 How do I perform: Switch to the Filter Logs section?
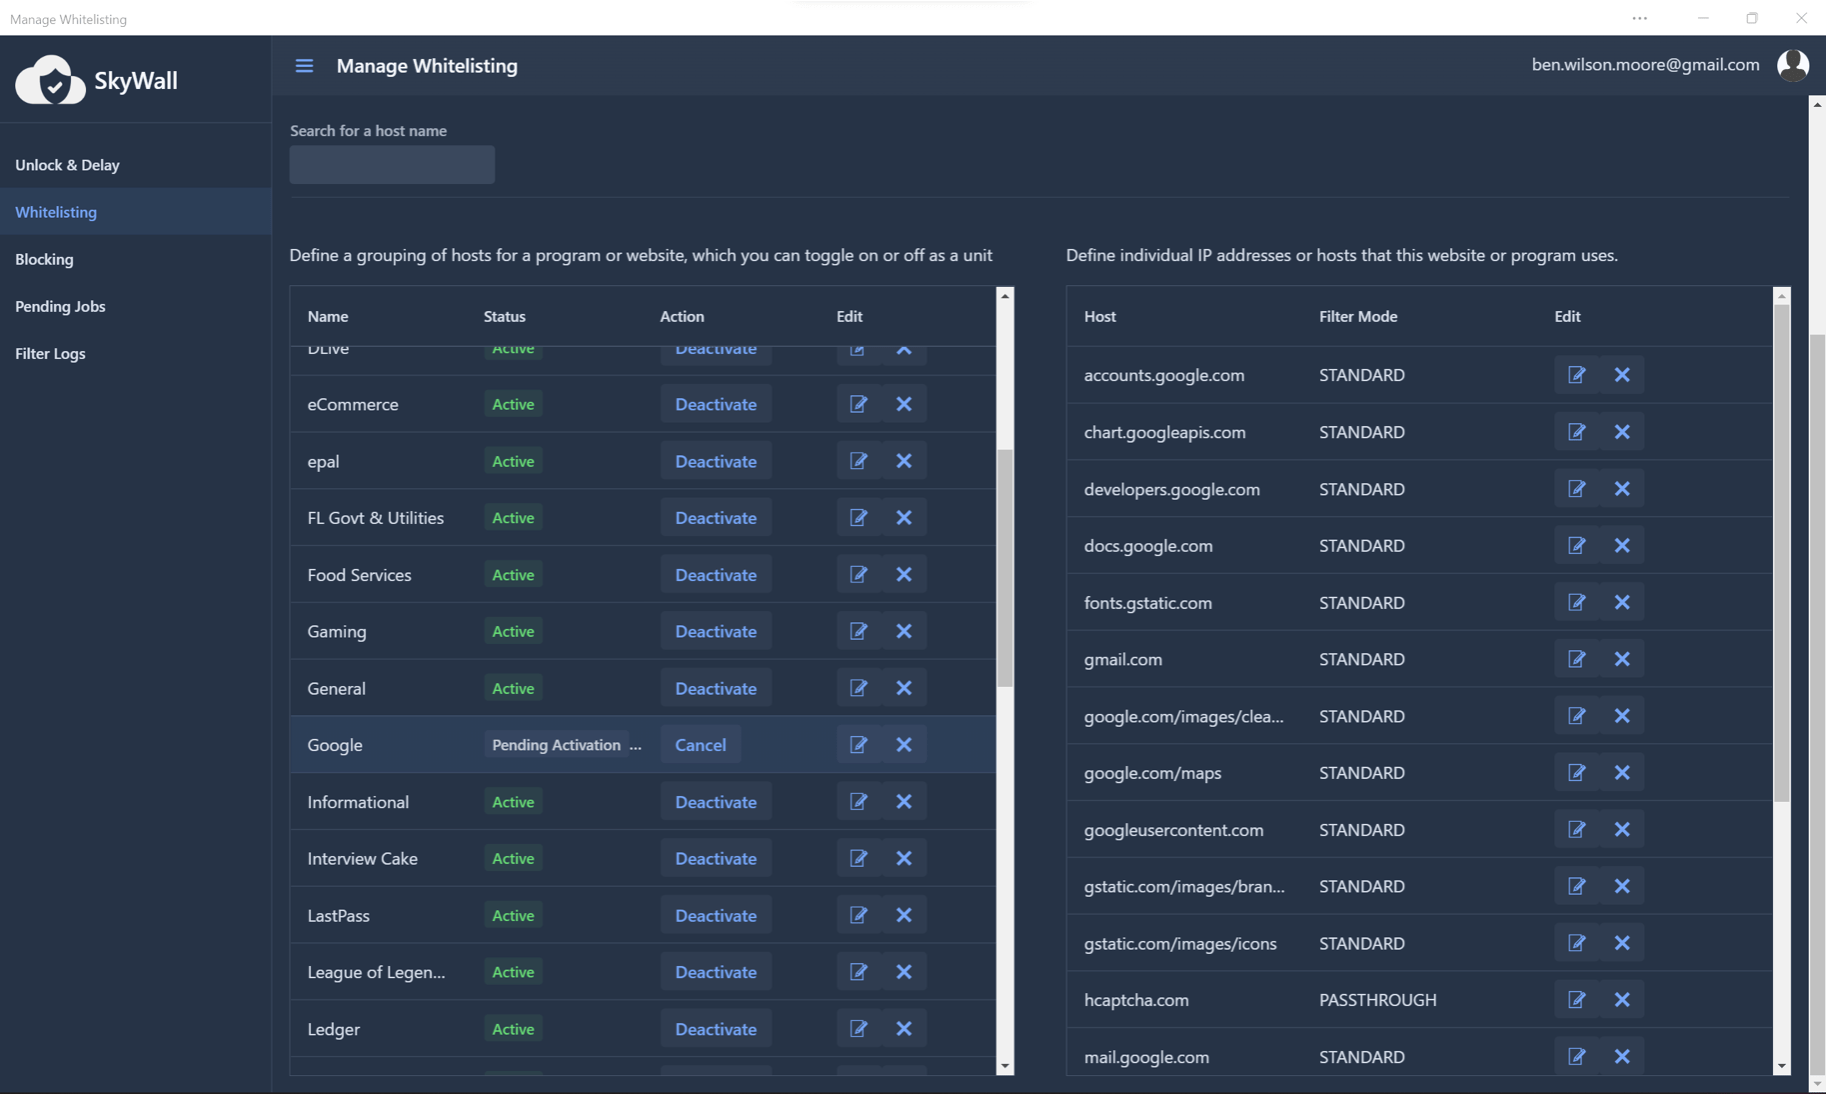(x=50, y=353)
